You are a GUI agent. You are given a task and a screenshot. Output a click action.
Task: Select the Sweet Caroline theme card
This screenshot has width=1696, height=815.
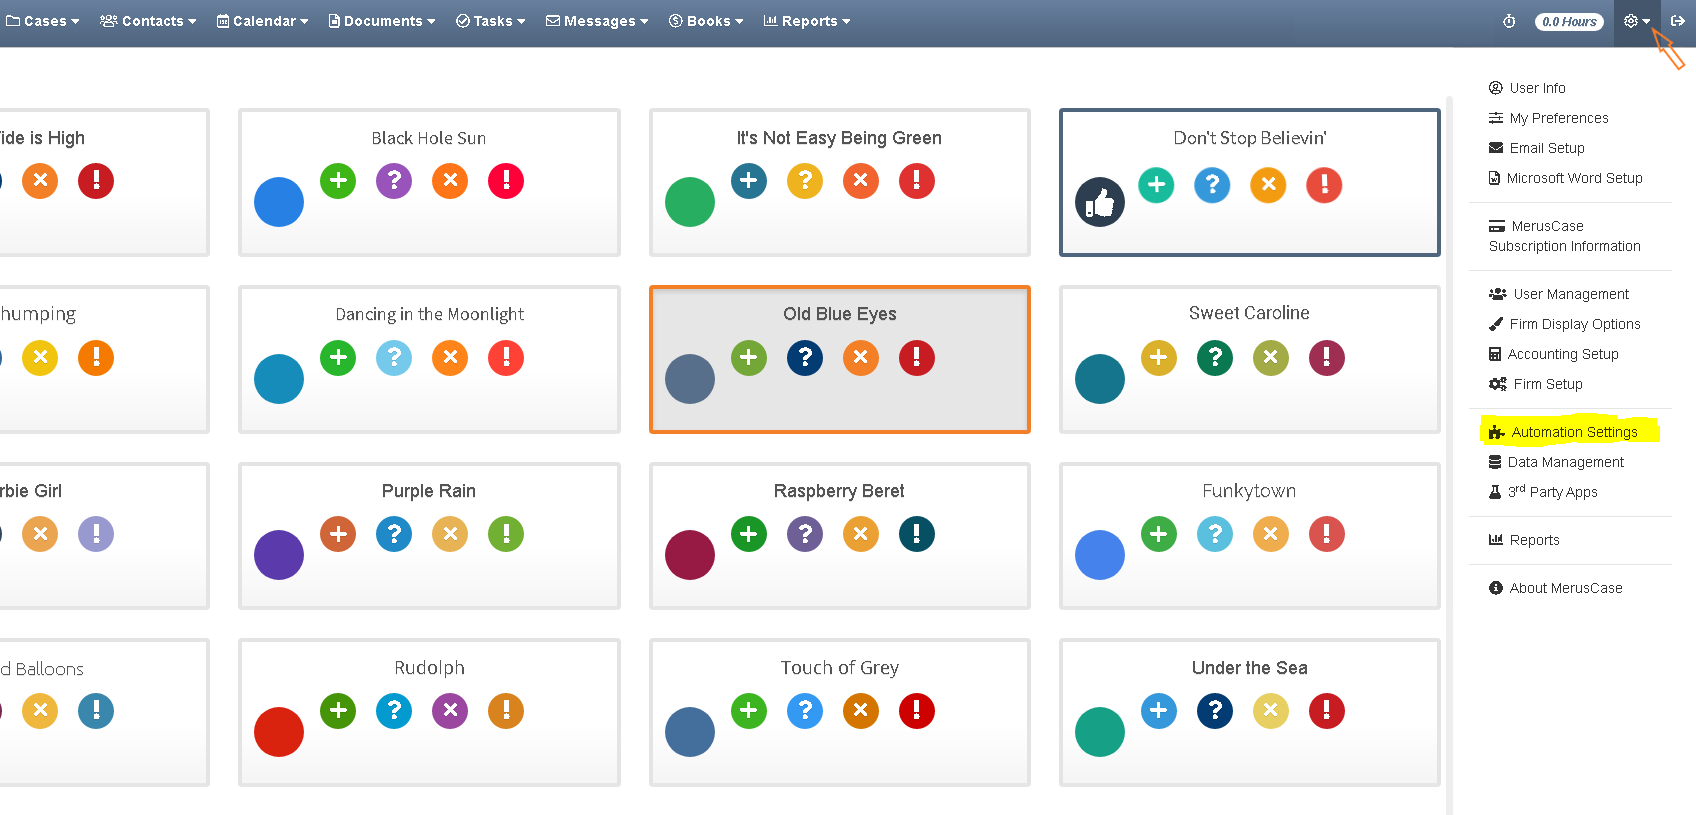coord(1249,359)
